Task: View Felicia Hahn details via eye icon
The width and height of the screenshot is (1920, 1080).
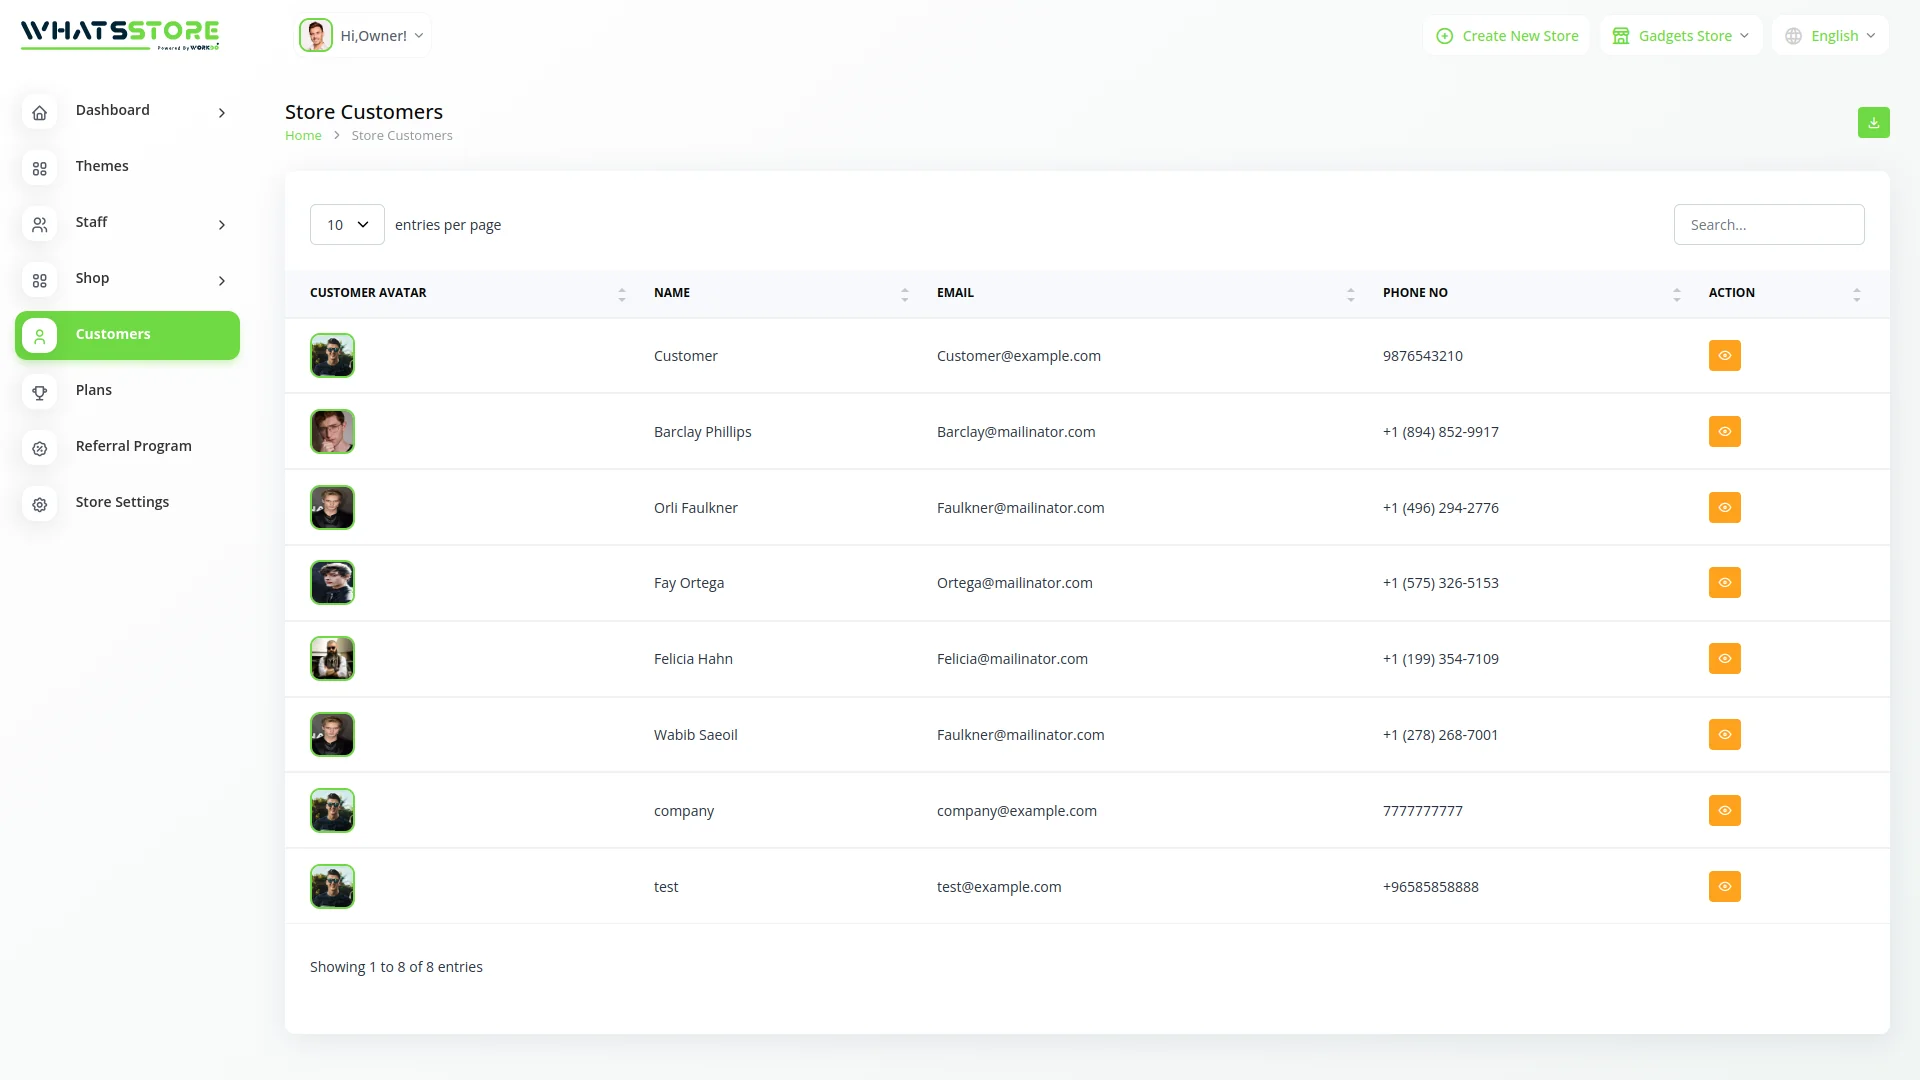Action: [1724, 659]
